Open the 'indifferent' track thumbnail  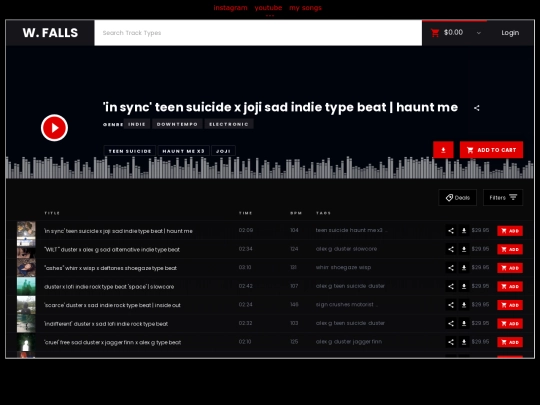pos(26,324)
